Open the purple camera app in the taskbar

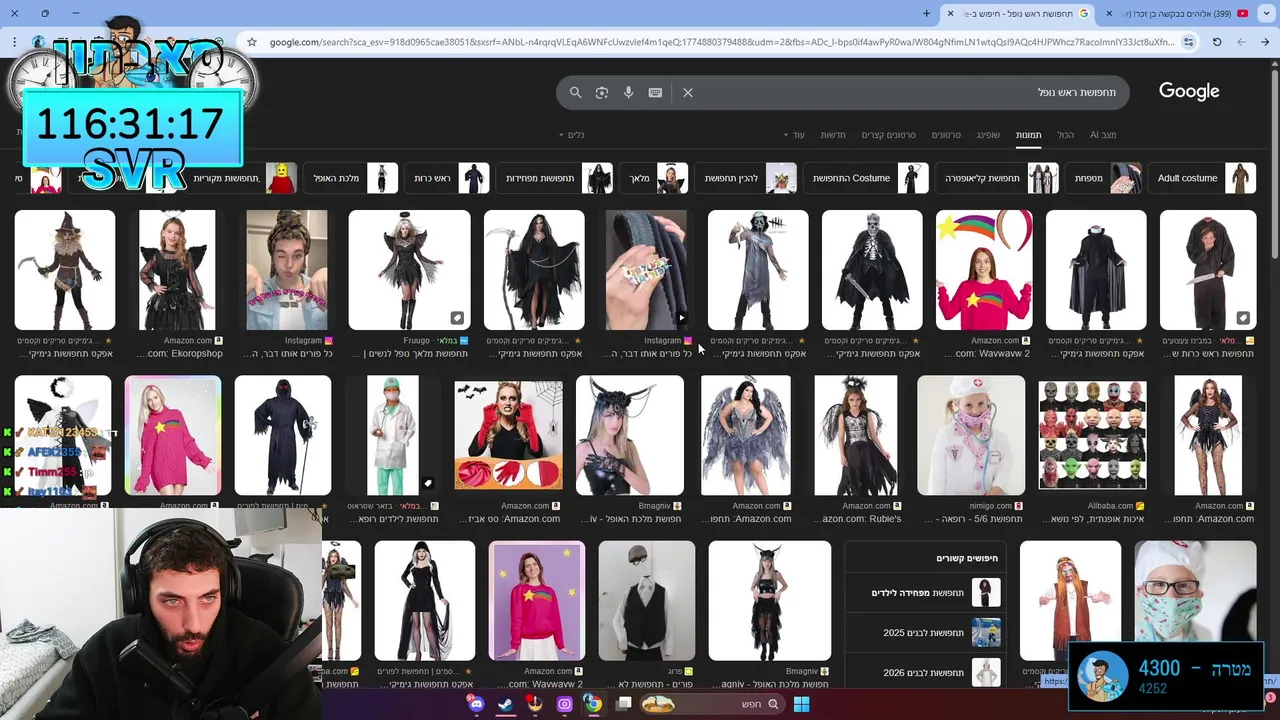(564, 704)
